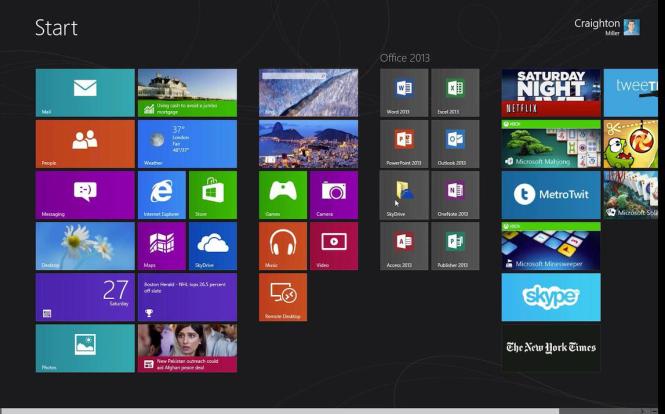Launch Excel 2013

(x=455, y=93)
